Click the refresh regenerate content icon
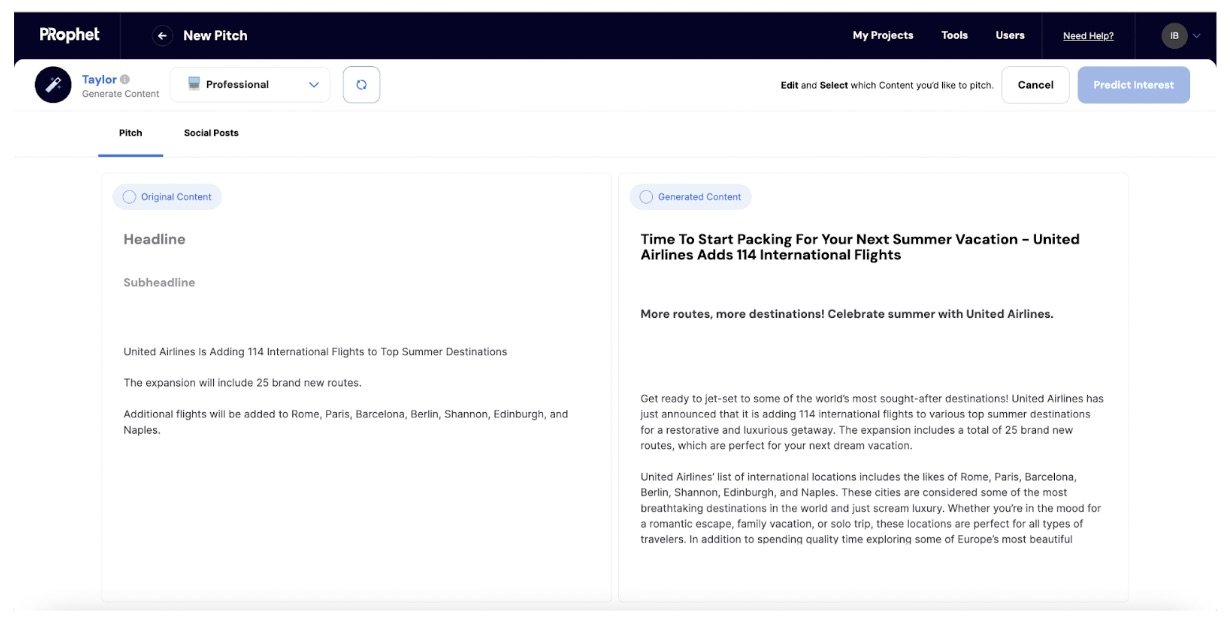The height and width of the screenshot is (638, 1228). pos(361,85)
